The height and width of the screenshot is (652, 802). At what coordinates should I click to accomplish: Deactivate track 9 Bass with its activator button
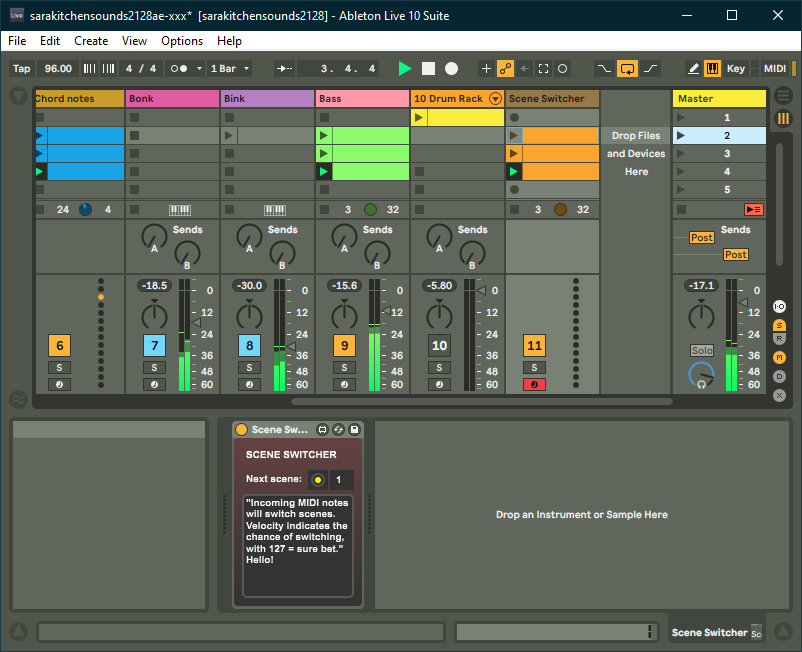point(344,346)
